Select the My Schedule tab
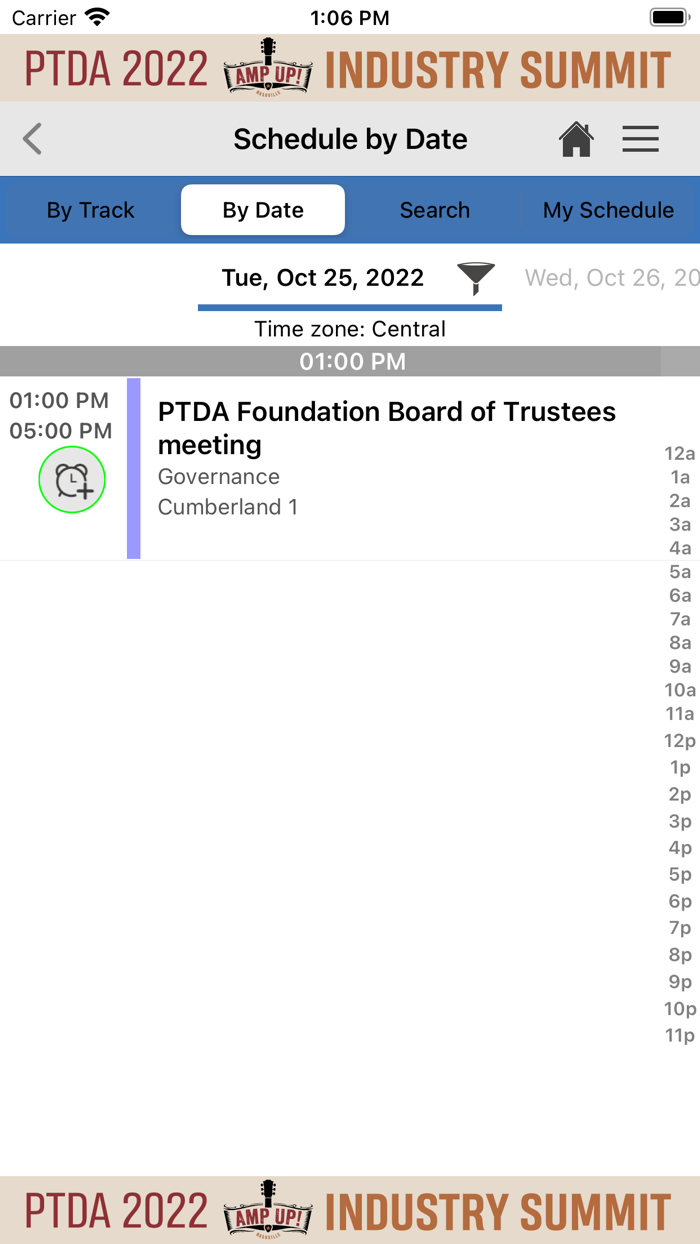The height and width of the screenshot is (1244, 700). pyautogui.click(x=608, y=210)
